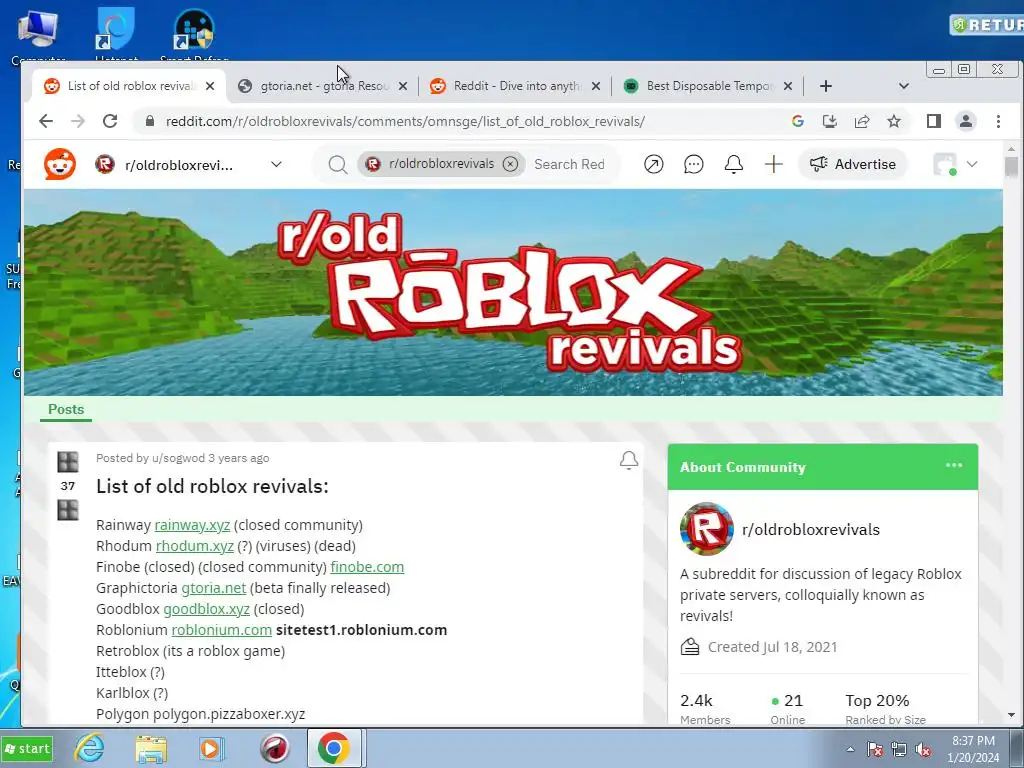This screenshot has height=768, width=1024.
Task: Open Reddit notifications bell in header
Action: [x=733, y=164]
